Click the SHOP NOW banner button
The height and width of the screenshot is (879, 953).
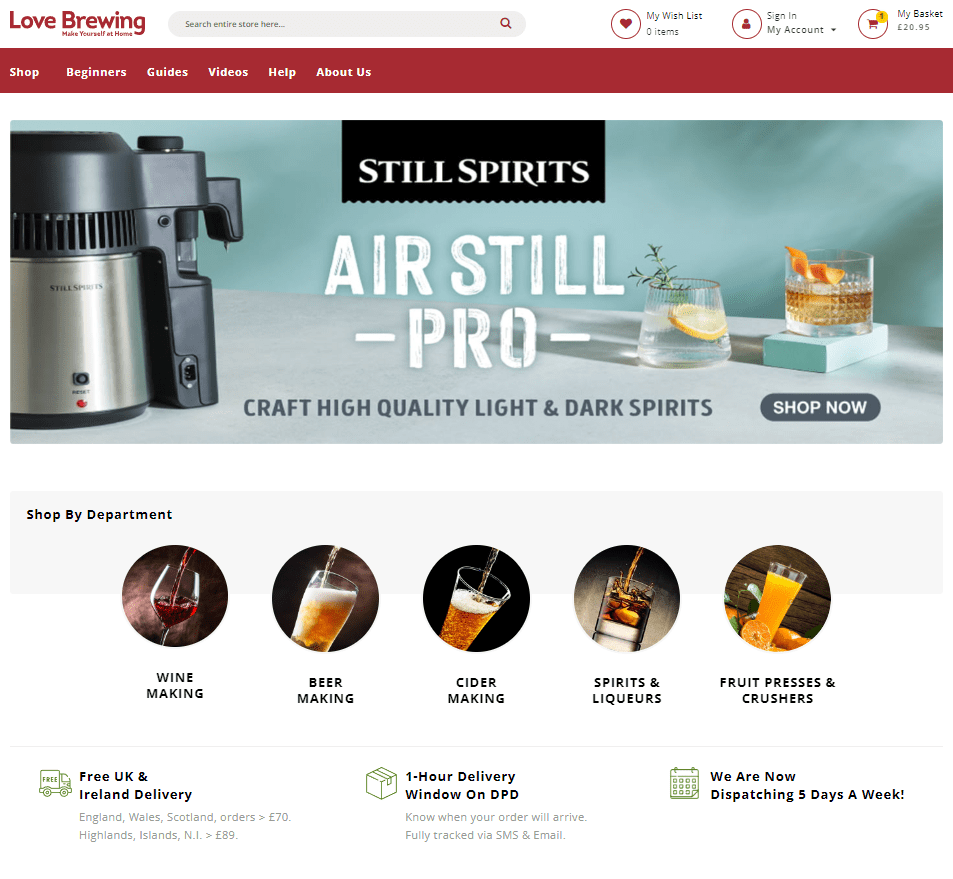(x=820, y=407)
